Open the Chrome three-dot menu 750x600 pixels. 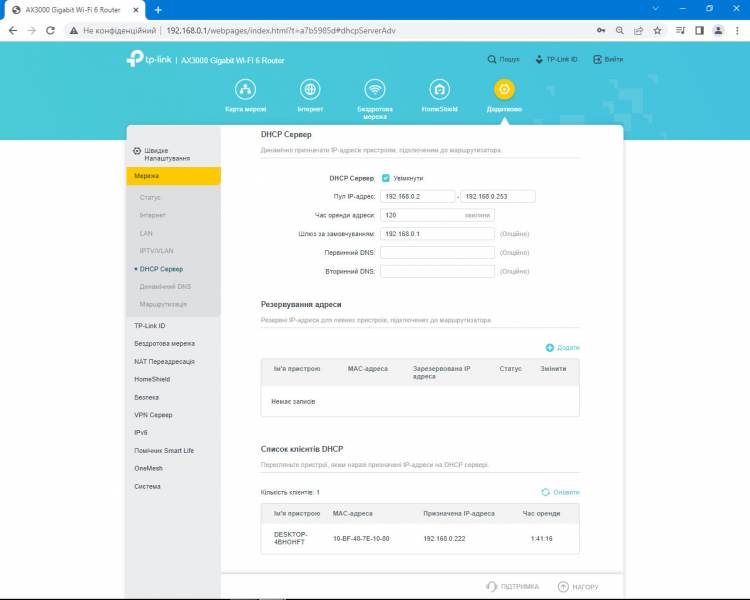tap(737, 31)
